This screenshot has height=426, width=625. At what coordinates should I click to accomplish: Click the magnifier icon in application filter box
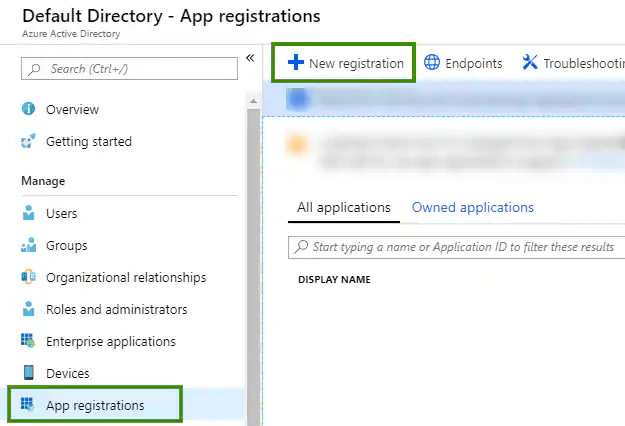coord(301,247)
